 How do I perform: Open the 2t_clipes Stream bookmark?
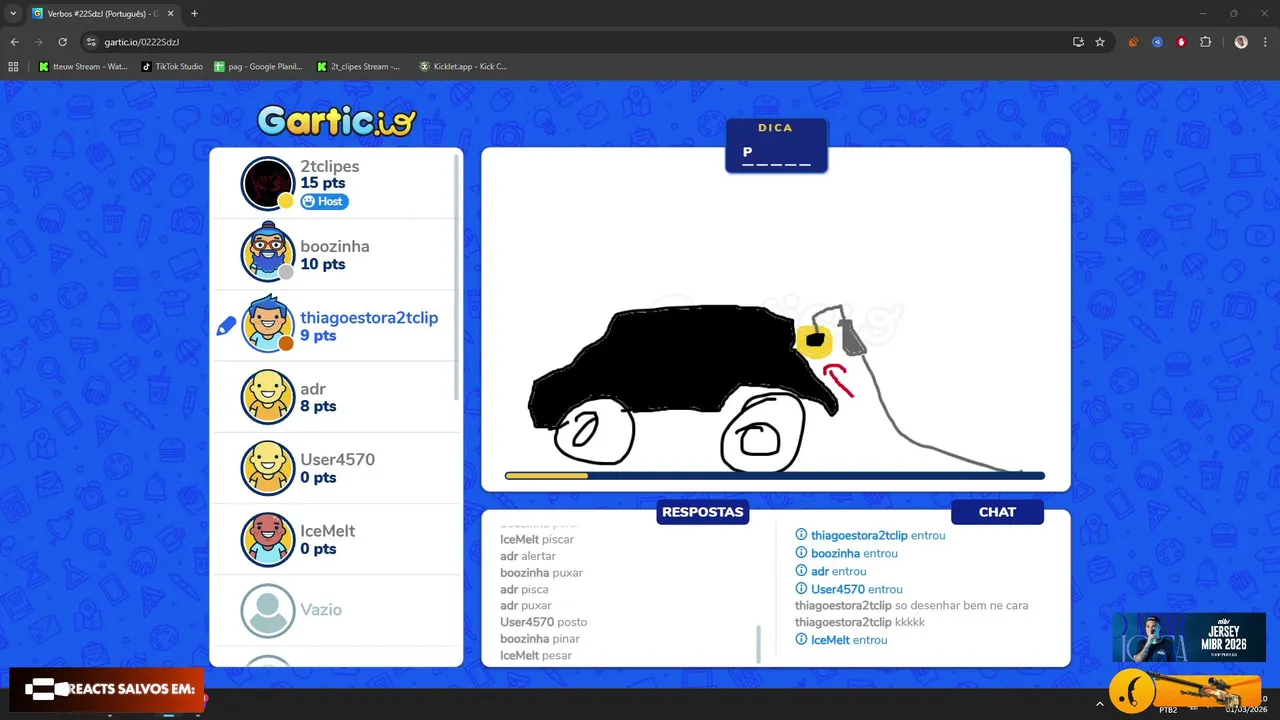358,67
